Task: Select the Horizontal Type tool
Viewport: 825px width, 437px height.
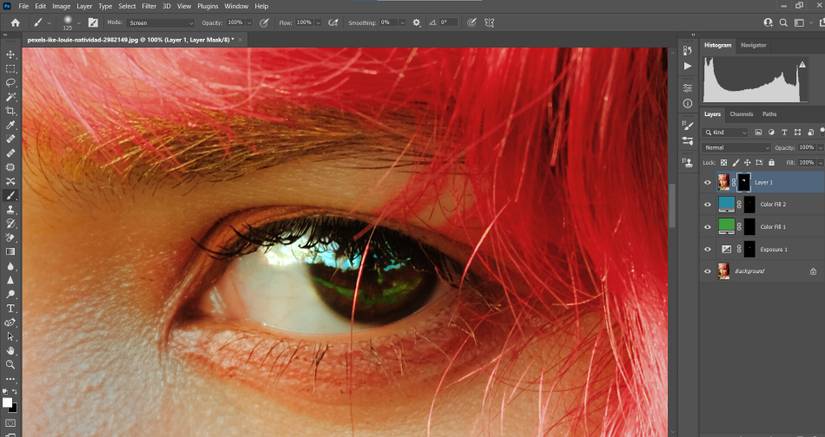Action: click(11, 308)
